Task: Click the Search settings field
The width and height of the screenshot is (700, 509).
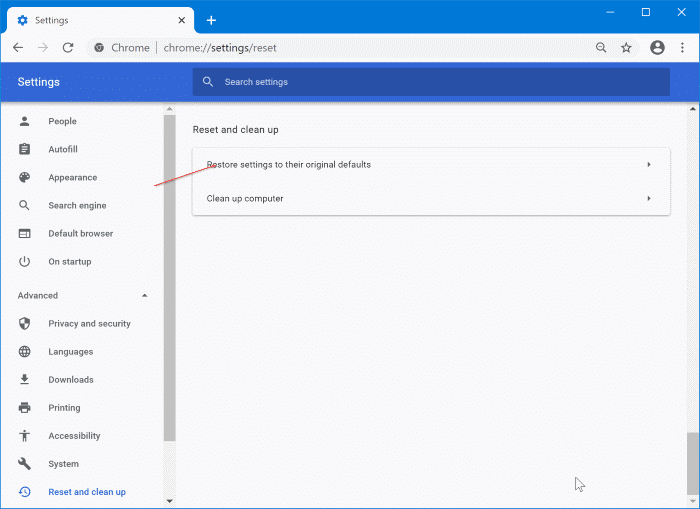Action: 430,82
